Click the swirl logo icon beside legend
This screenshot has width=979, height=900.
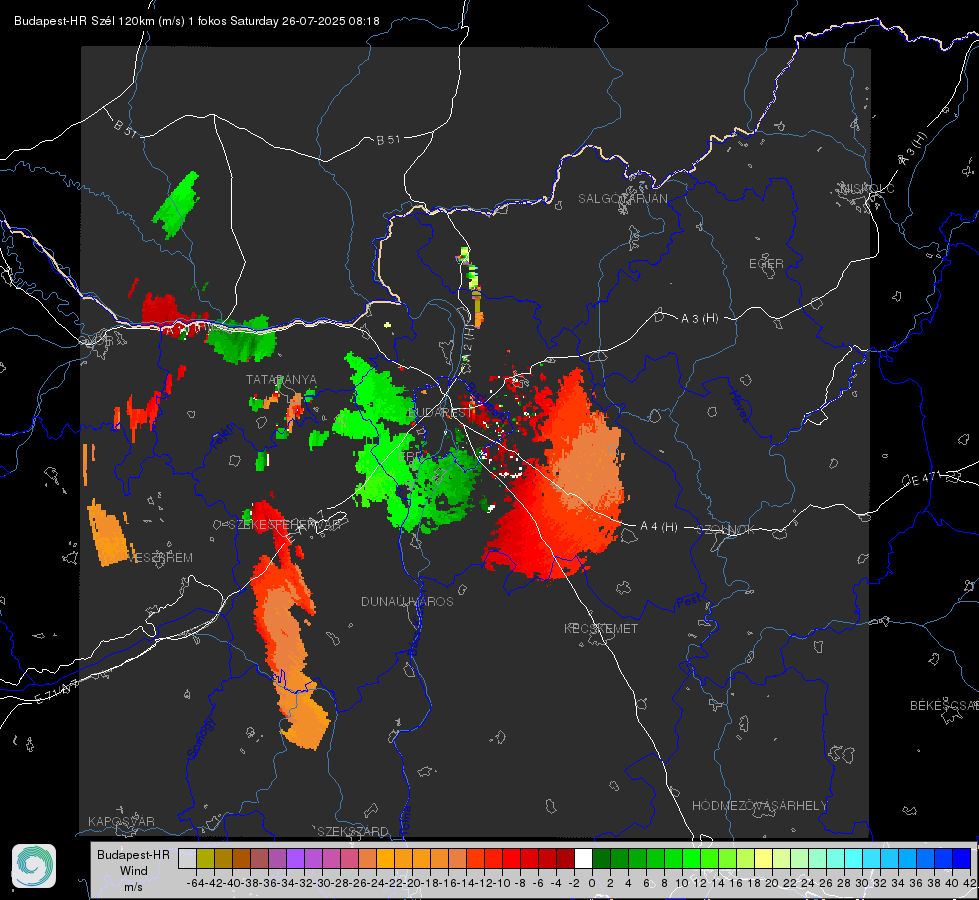(34, 866)
